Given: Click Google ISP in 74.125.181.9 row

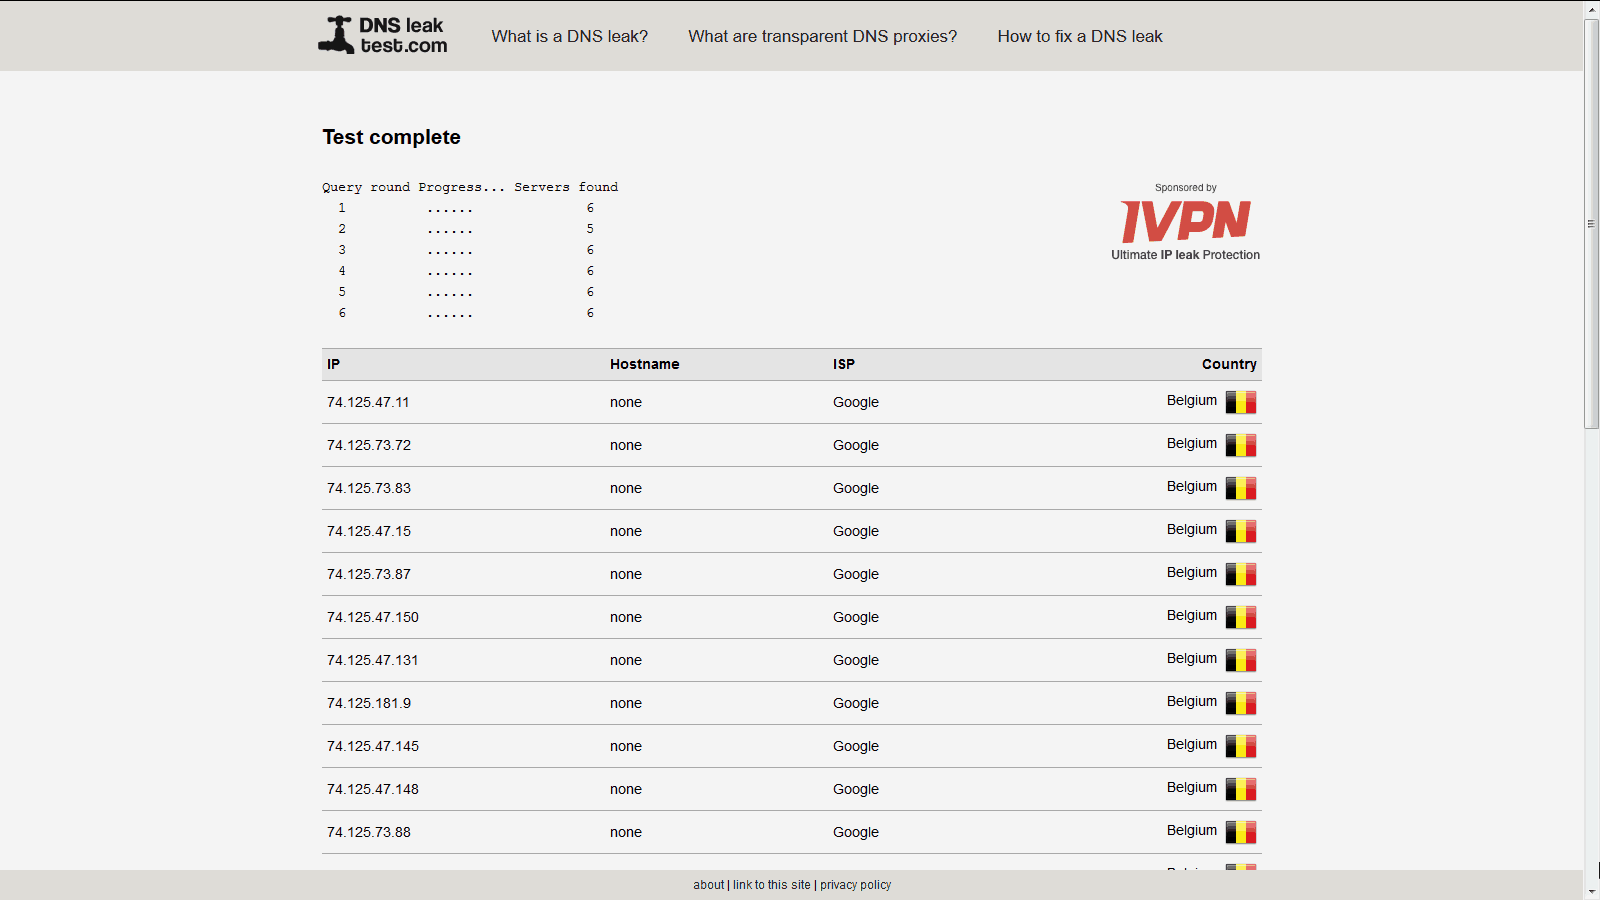Looking at the screenshot, I should pos(856,703).
